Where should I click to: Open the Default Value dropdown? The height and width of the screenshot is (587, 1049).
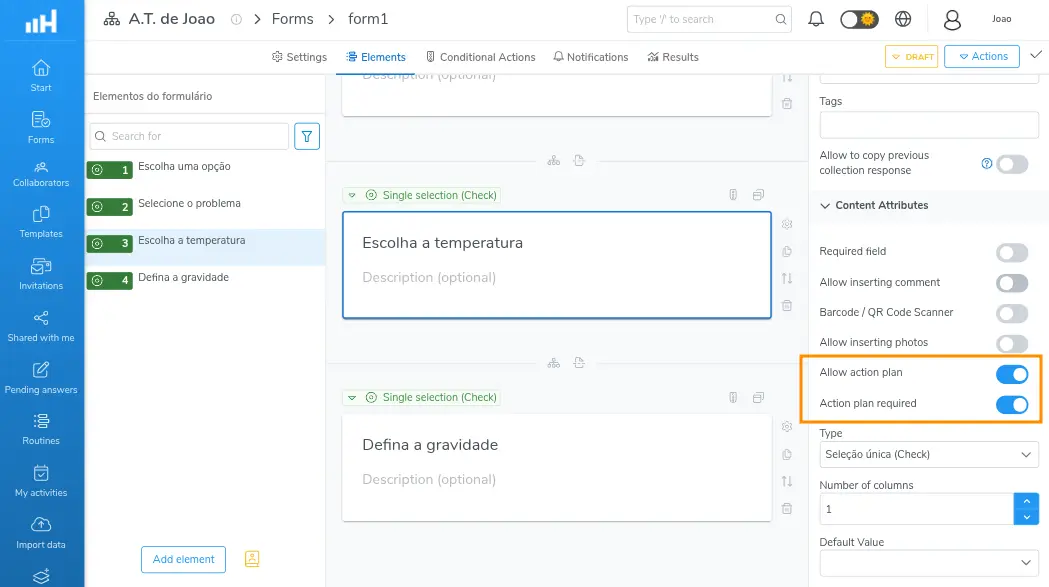pos(929,563)
